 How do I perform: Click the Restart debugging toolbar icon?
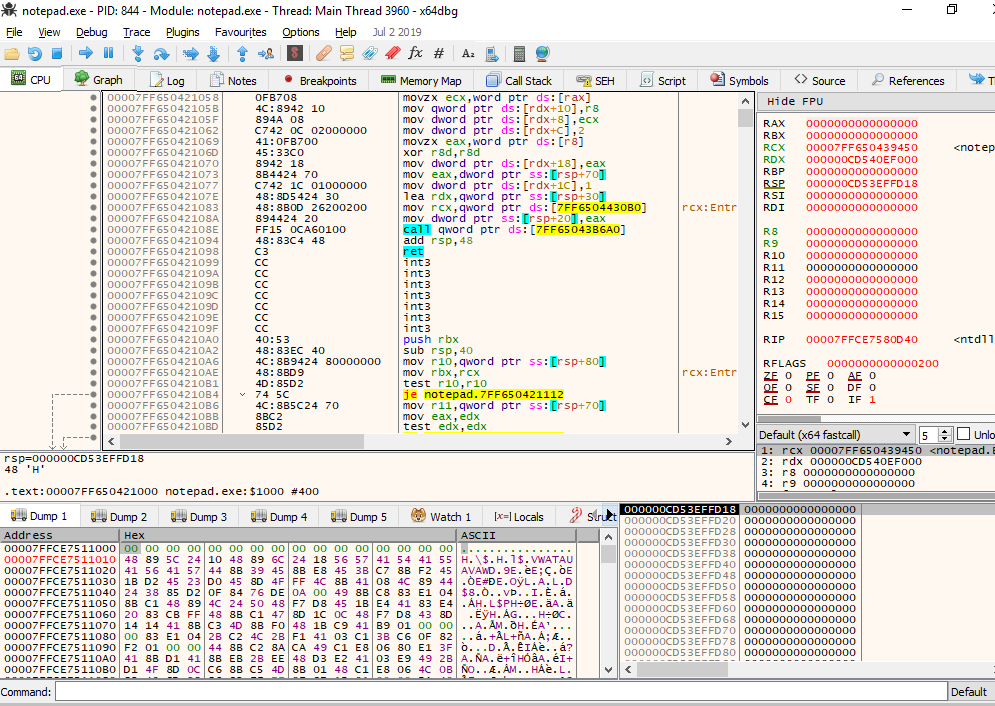click(35, 53)
